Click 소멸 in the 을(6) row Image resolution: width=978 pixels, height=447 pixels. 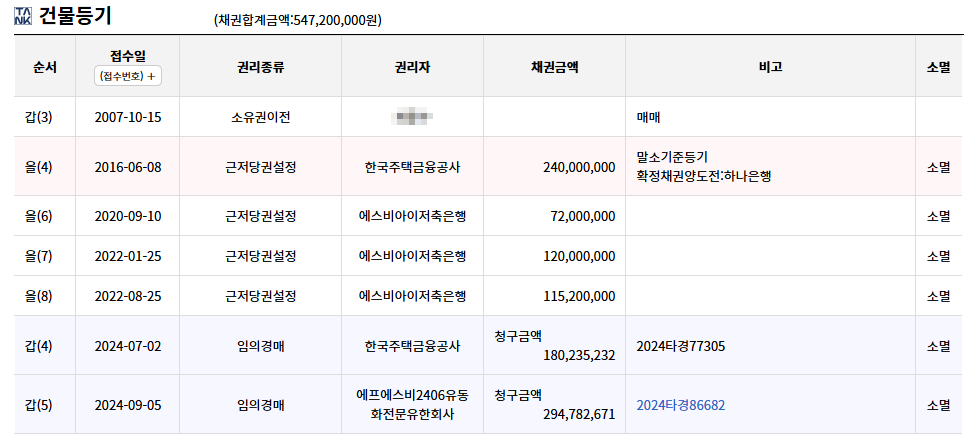pos(939,216)
